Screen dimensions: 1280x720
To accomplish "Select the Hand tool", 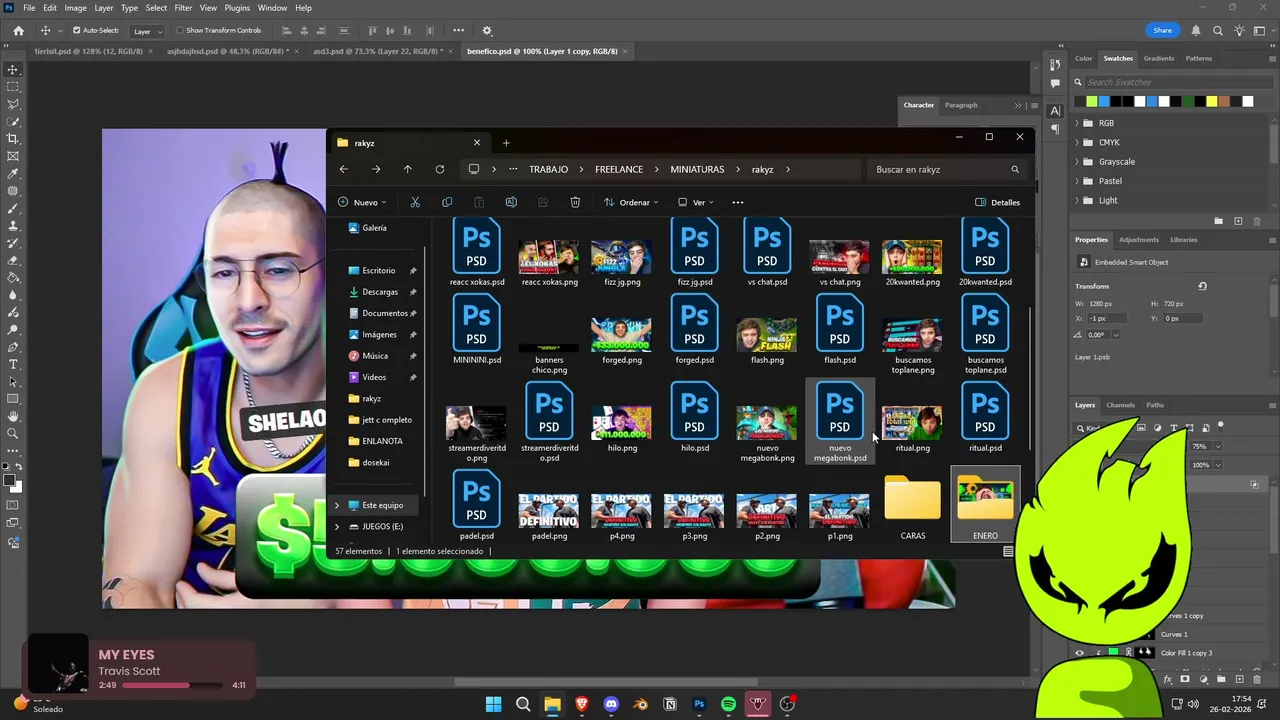I will point(13,416).
